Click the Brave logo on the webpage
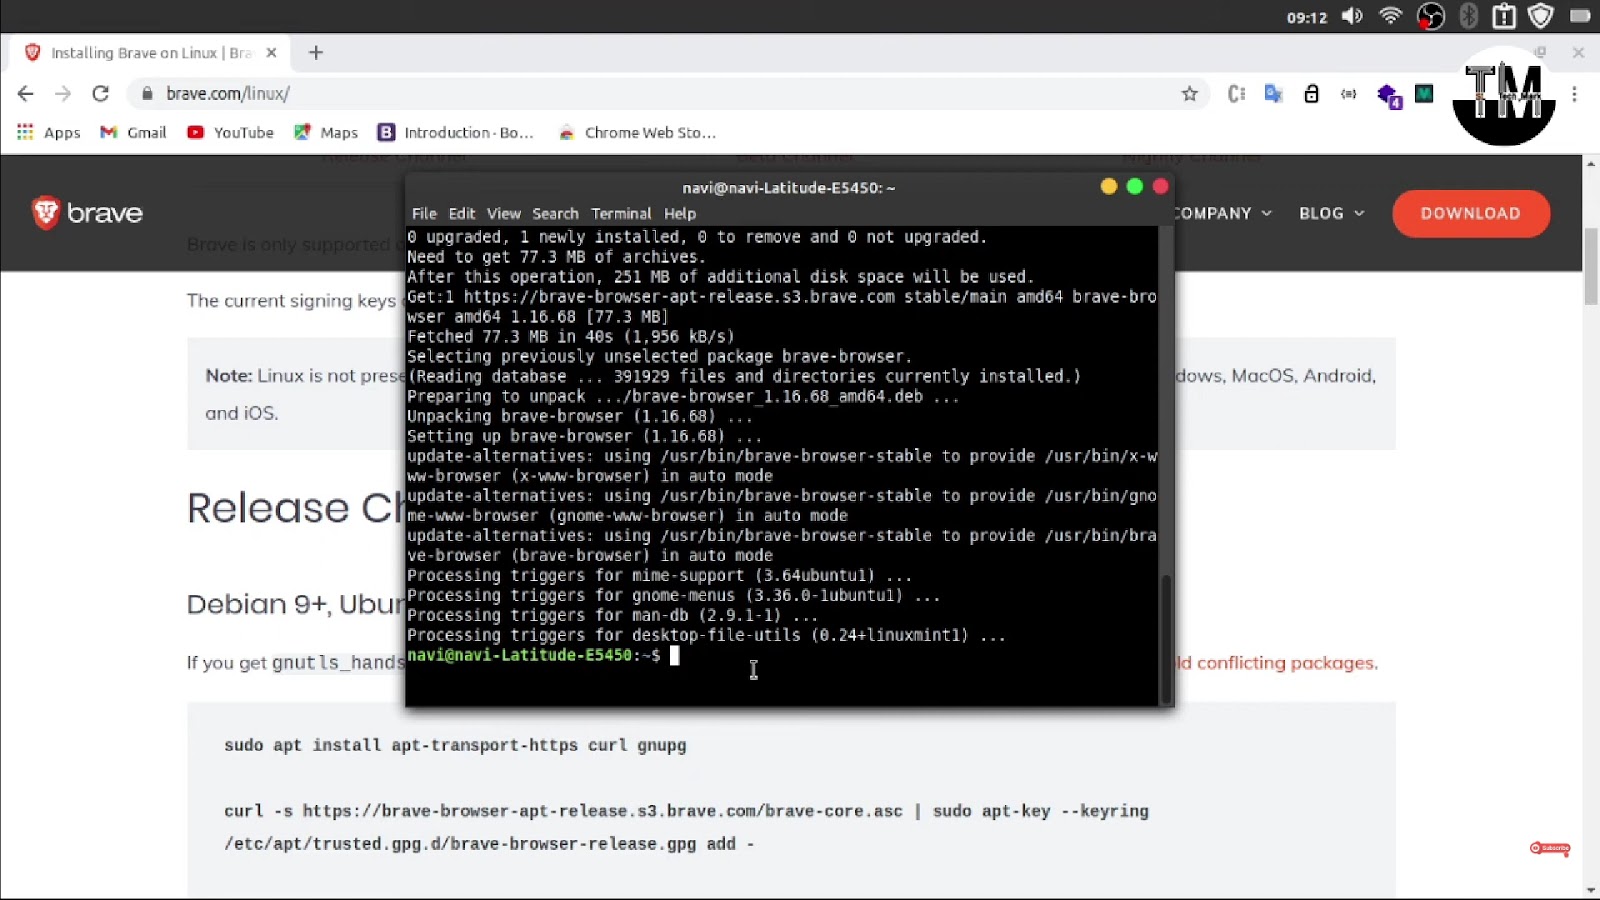Viewport: 1600px width, 900px height. [88, 213]
